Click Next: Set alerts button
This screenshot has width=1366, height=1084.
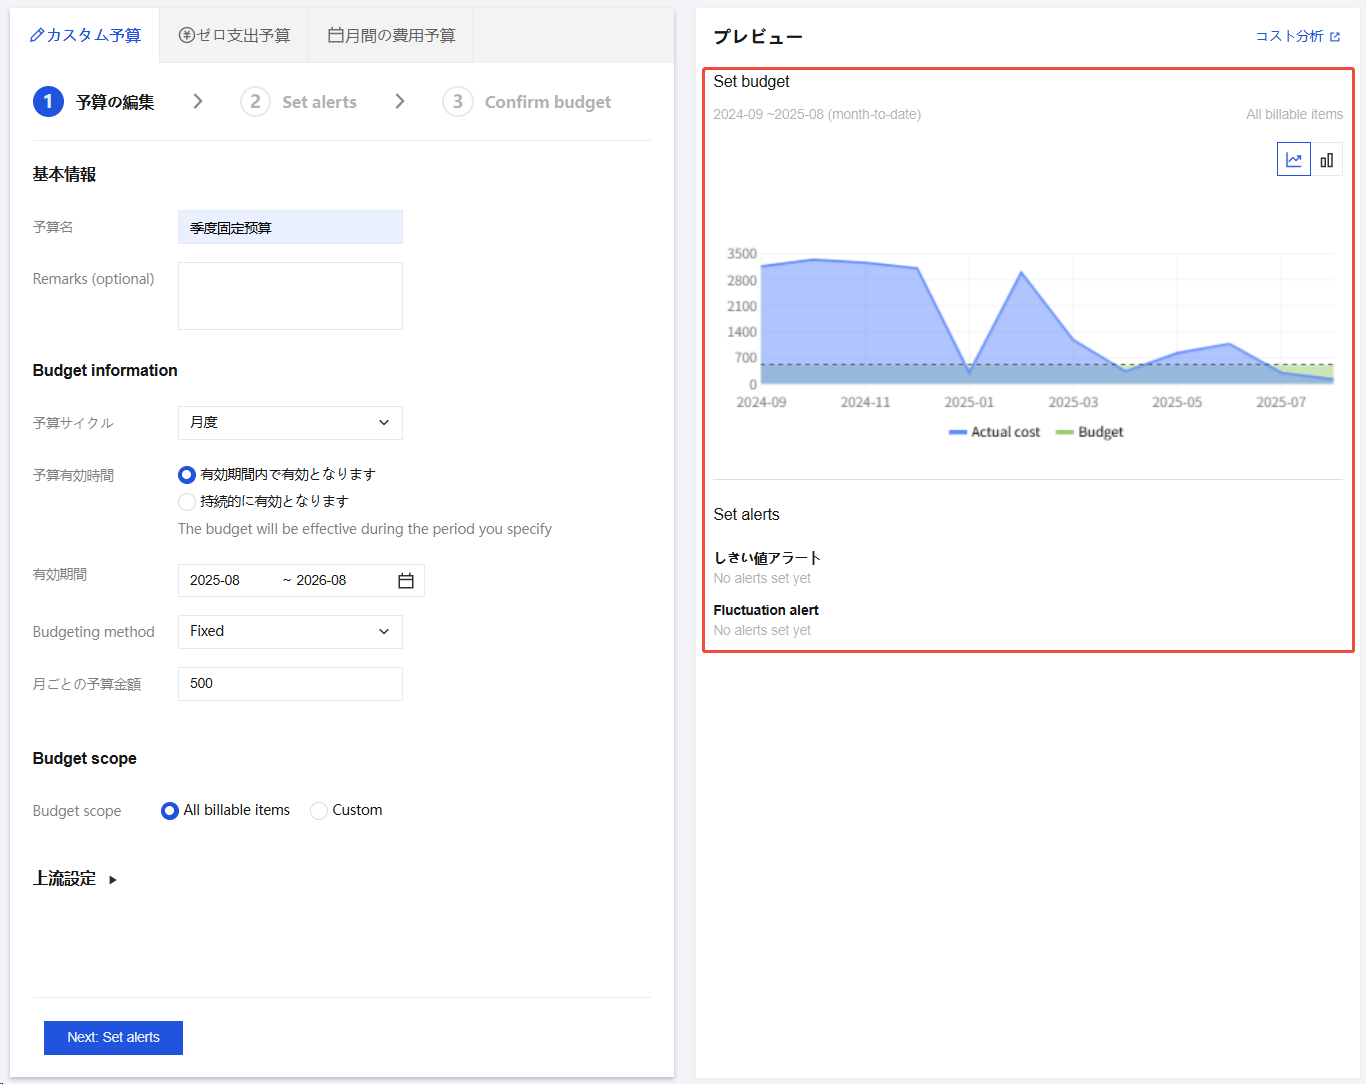point(113,1038)
